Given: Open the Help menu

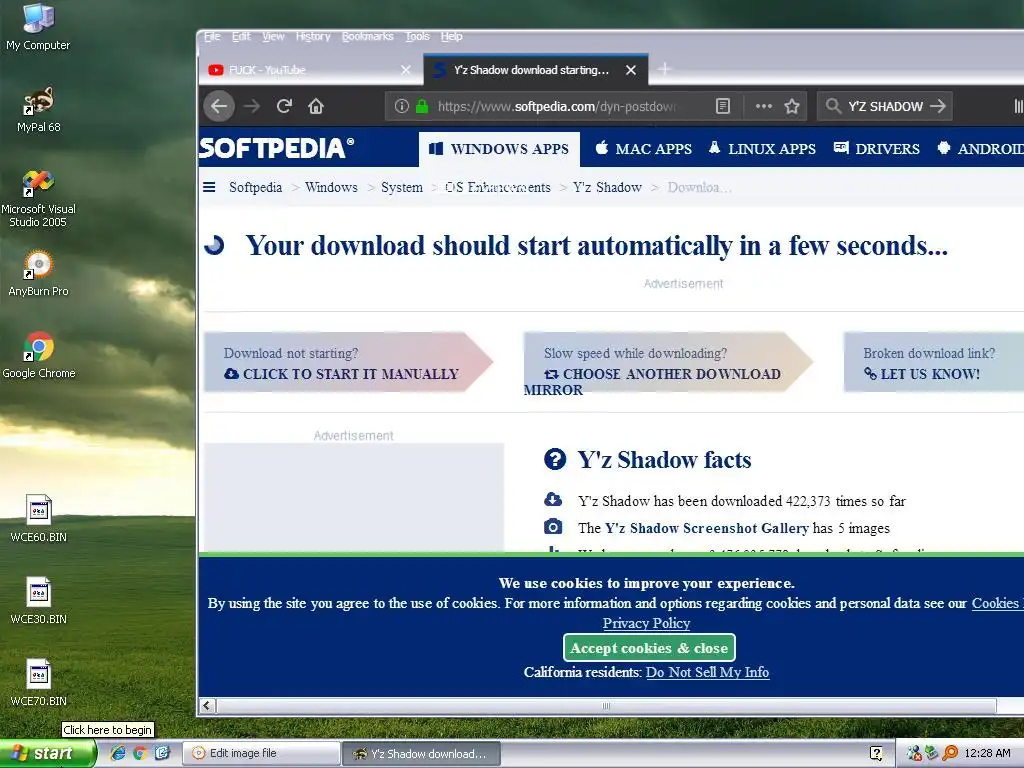Looking at the screenshot, I should point(451,37).
